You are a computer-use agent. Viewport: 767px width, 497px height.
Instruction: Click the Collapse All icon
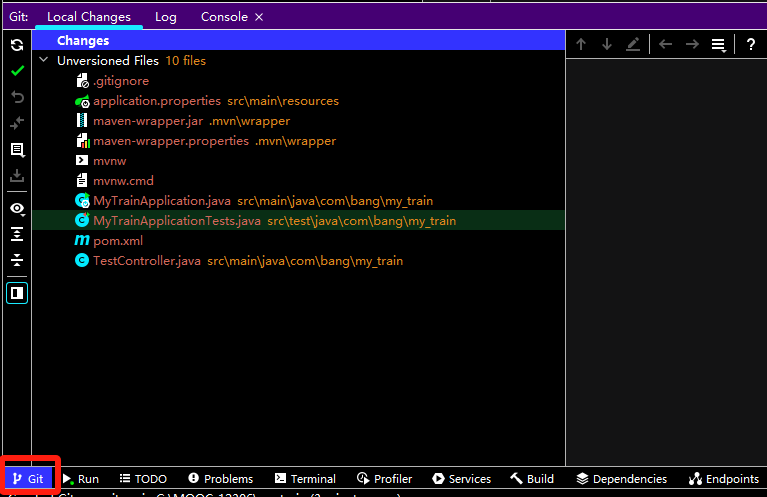(x=17, y=260)
